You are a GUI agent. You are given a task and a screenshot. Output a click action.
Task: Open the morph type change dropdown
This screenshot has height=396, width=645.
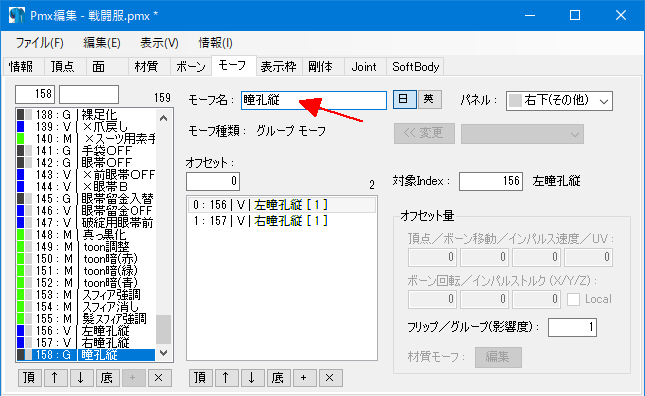[x=522, y=134]
